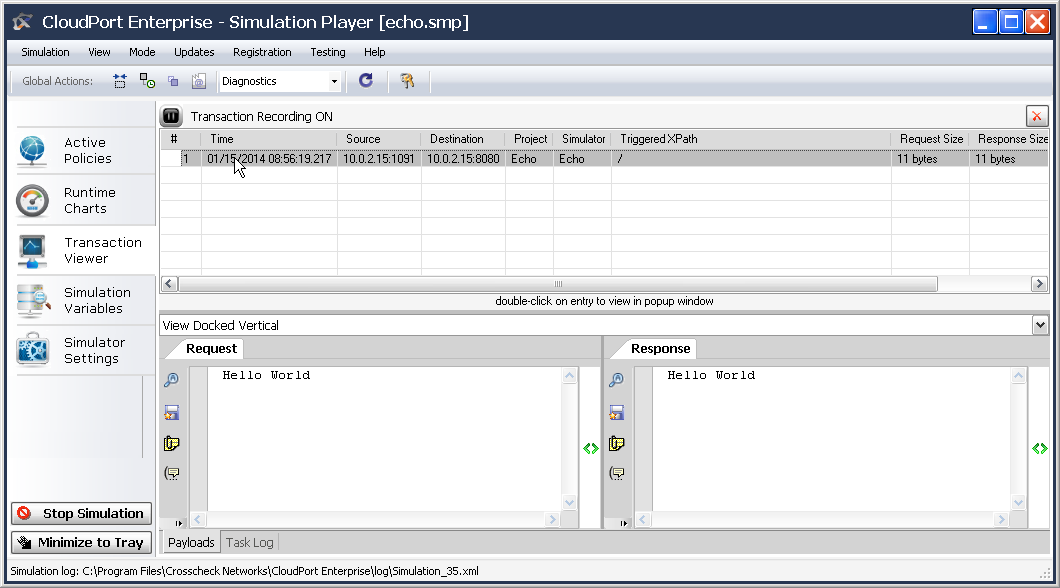Open Simulation Variables from the sidebar
1060x588 pixels.
[x=85, y=300]
